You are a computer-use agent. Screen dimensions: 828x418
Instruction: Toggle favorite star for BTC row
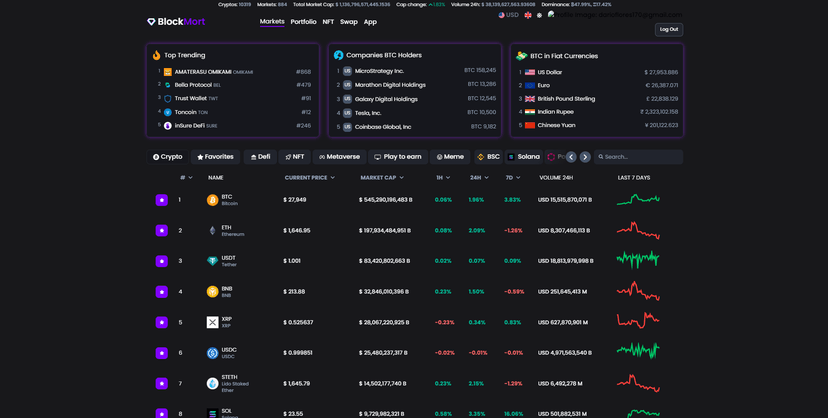click(x=162, y=200)
